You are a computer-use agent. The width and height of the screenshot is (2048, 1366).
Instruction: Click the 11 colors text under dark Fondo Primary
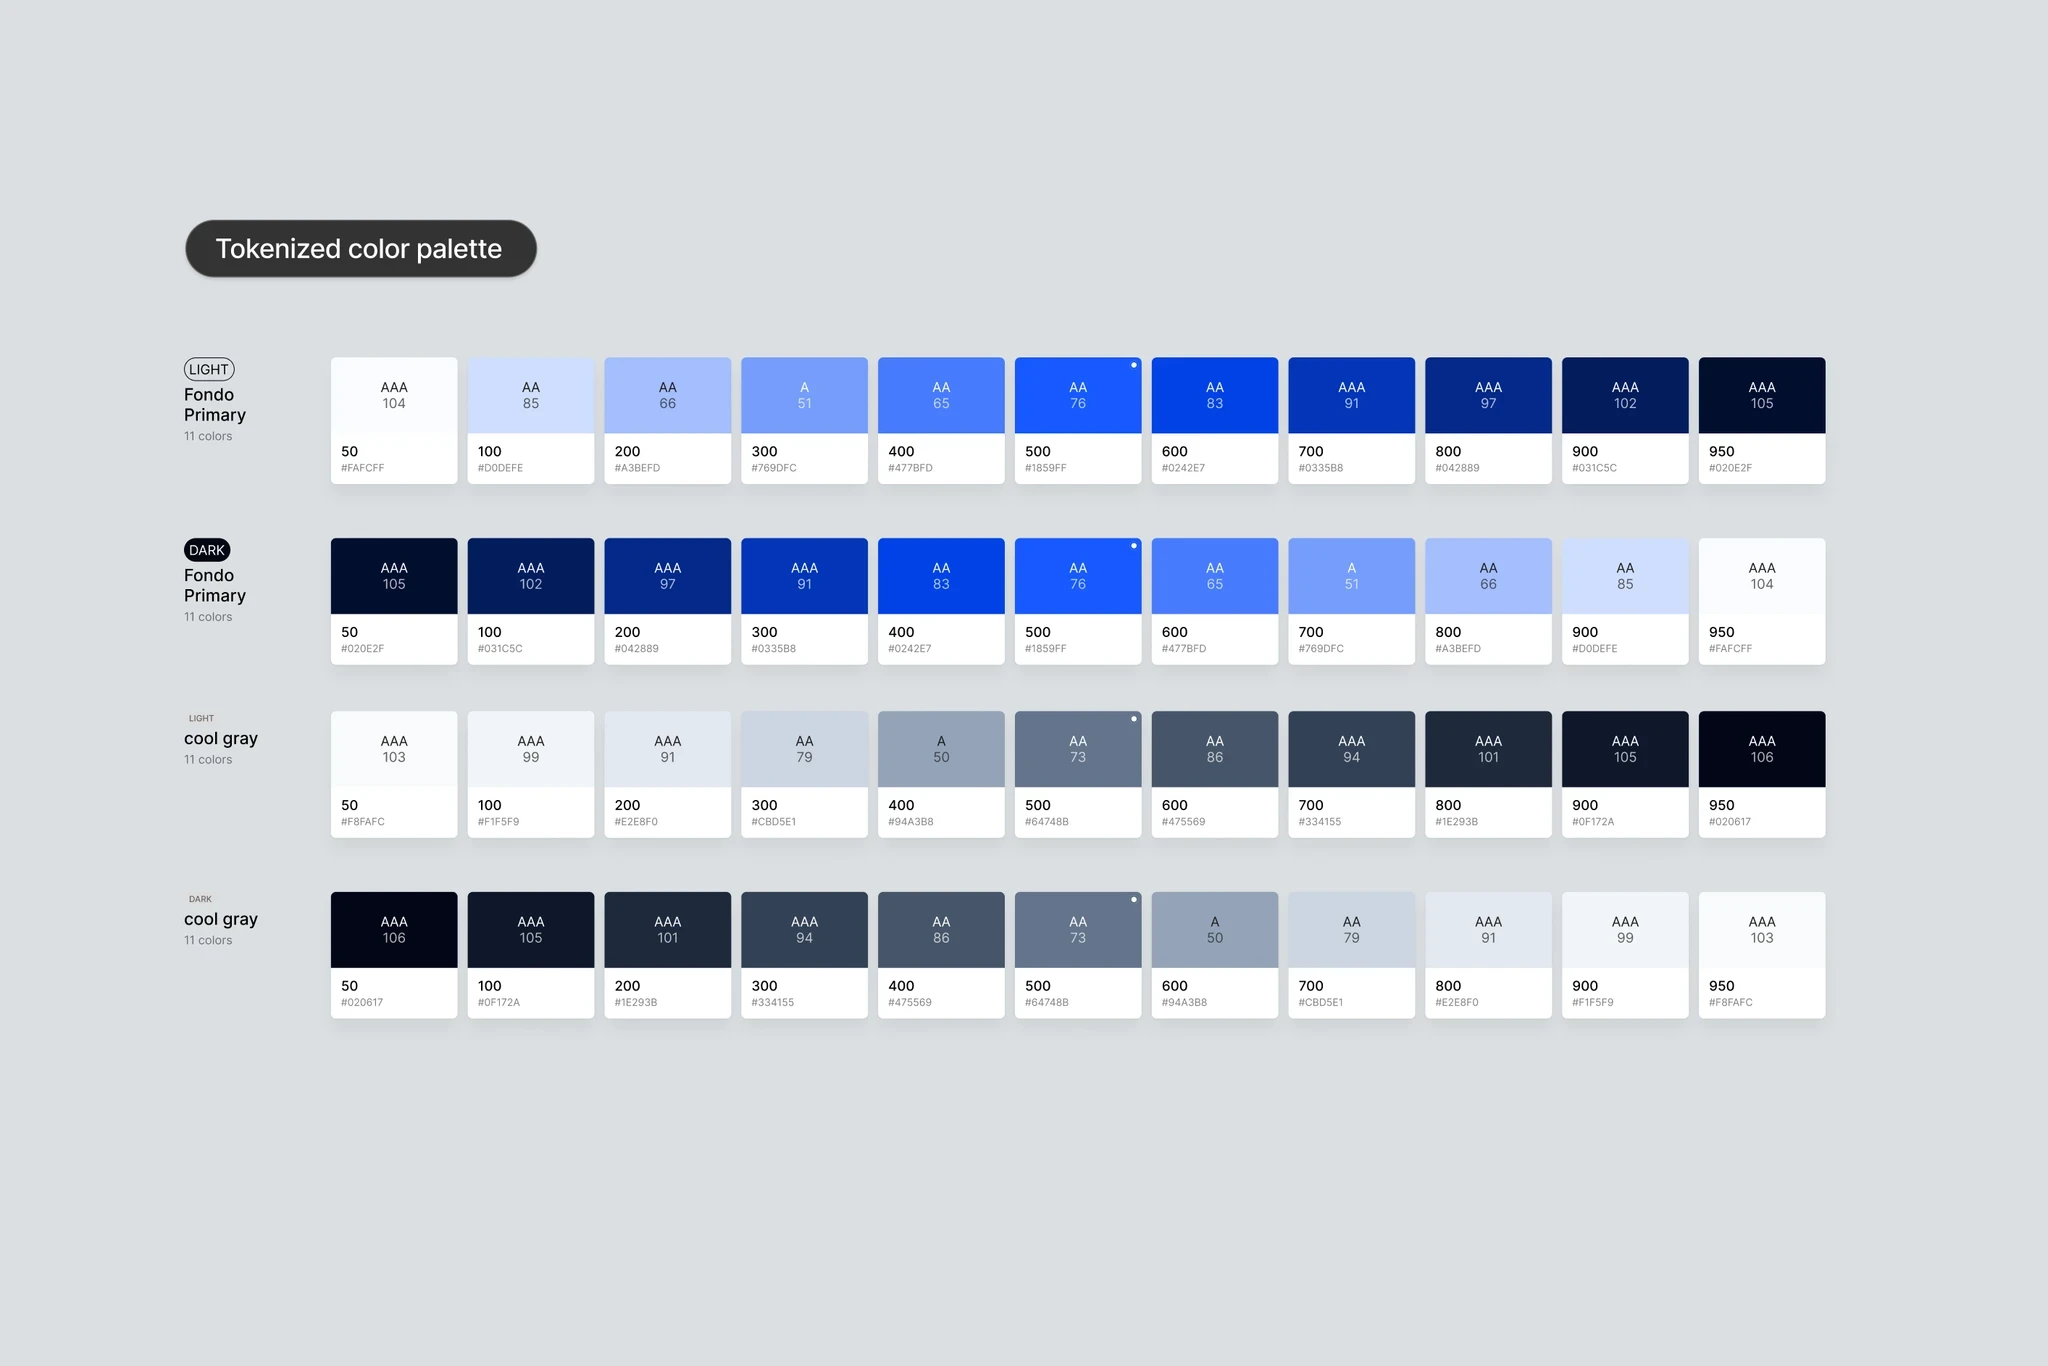(x=208, y=617)
